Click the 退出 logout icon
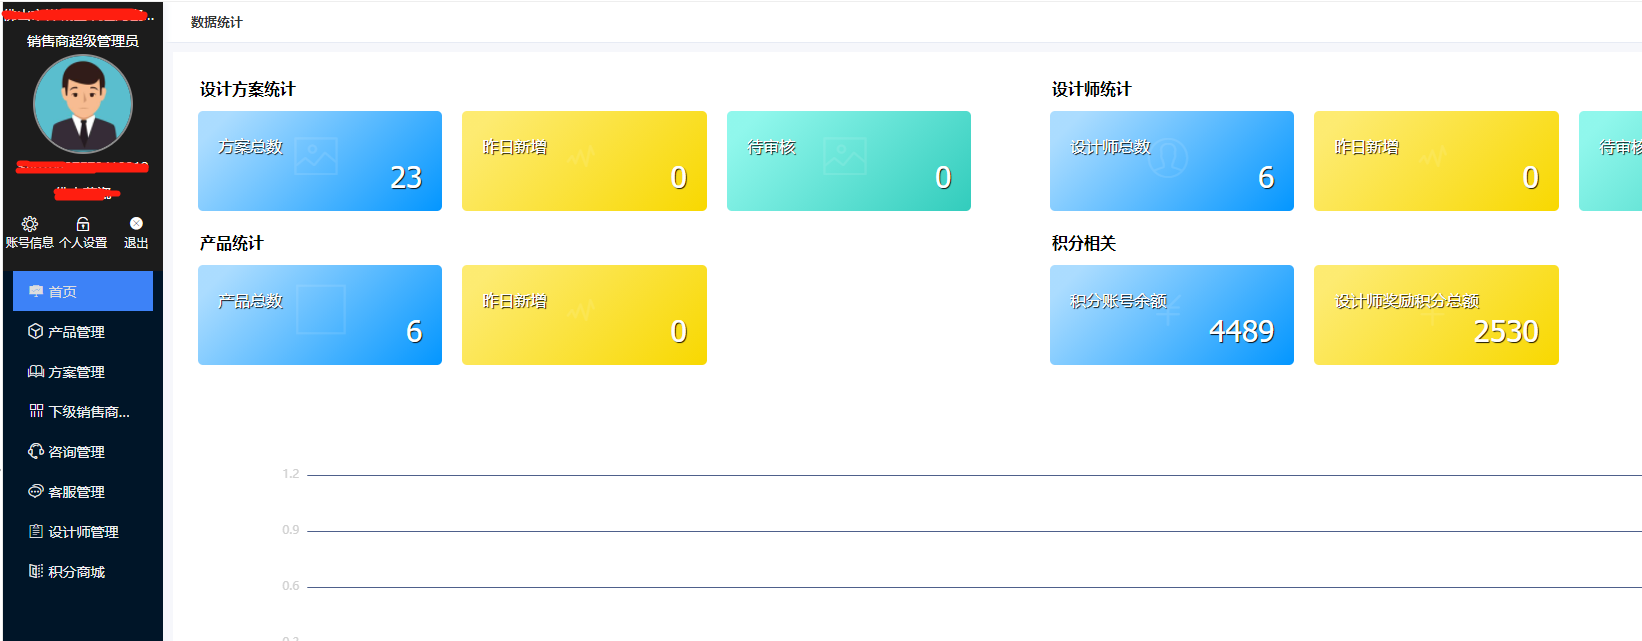 pos(136,224)
